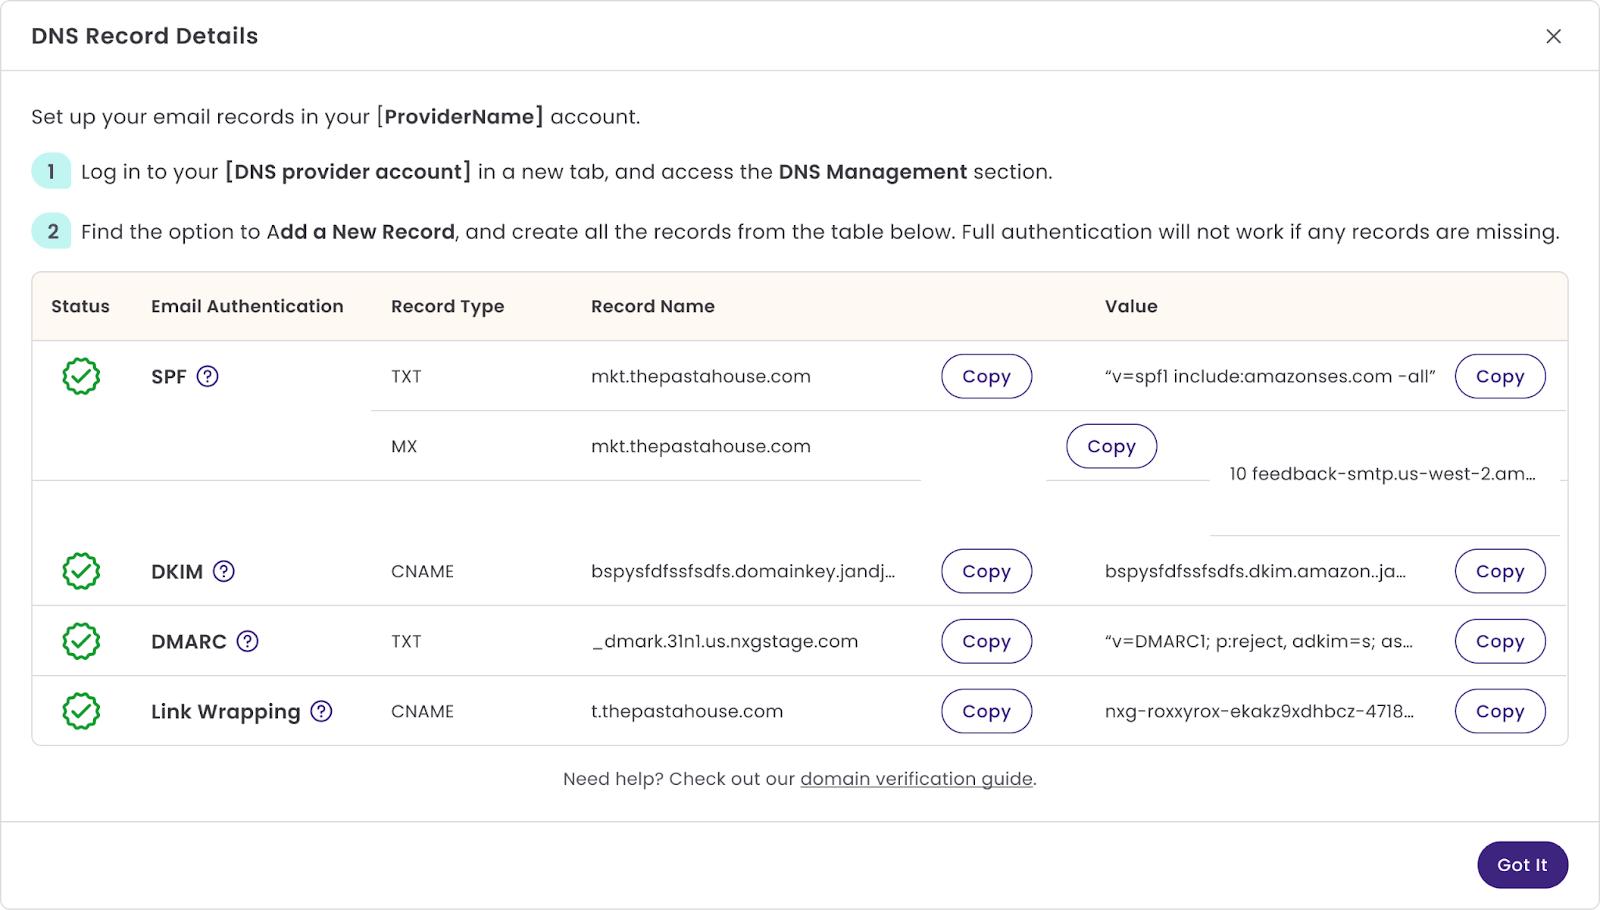This screenshot has height=910, width=1600.
Task: Click the SPF verified status checkmark
Action: pos(81,376)
